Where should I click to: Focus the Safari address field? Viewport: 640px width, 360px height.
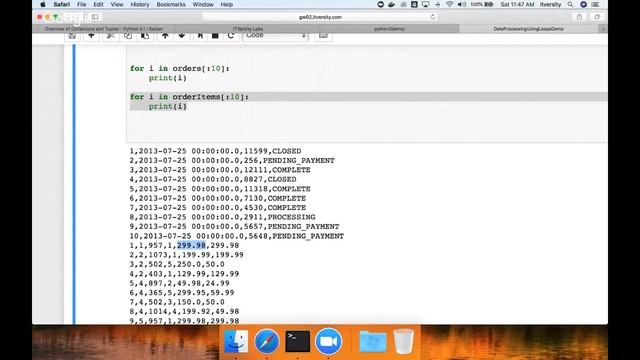tap(320, 17)
